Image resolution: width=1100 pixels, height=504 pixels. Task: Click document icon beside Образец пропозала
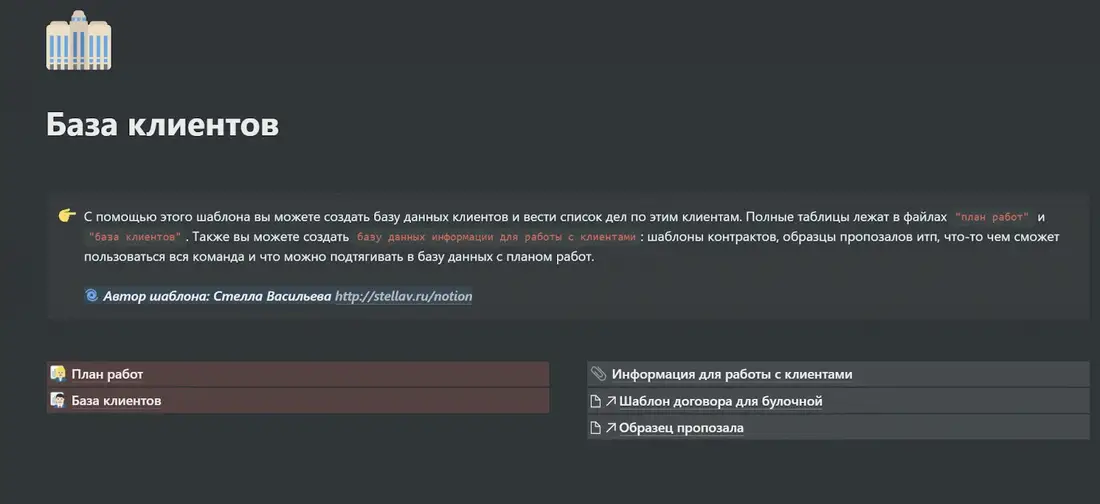(596, 427)
